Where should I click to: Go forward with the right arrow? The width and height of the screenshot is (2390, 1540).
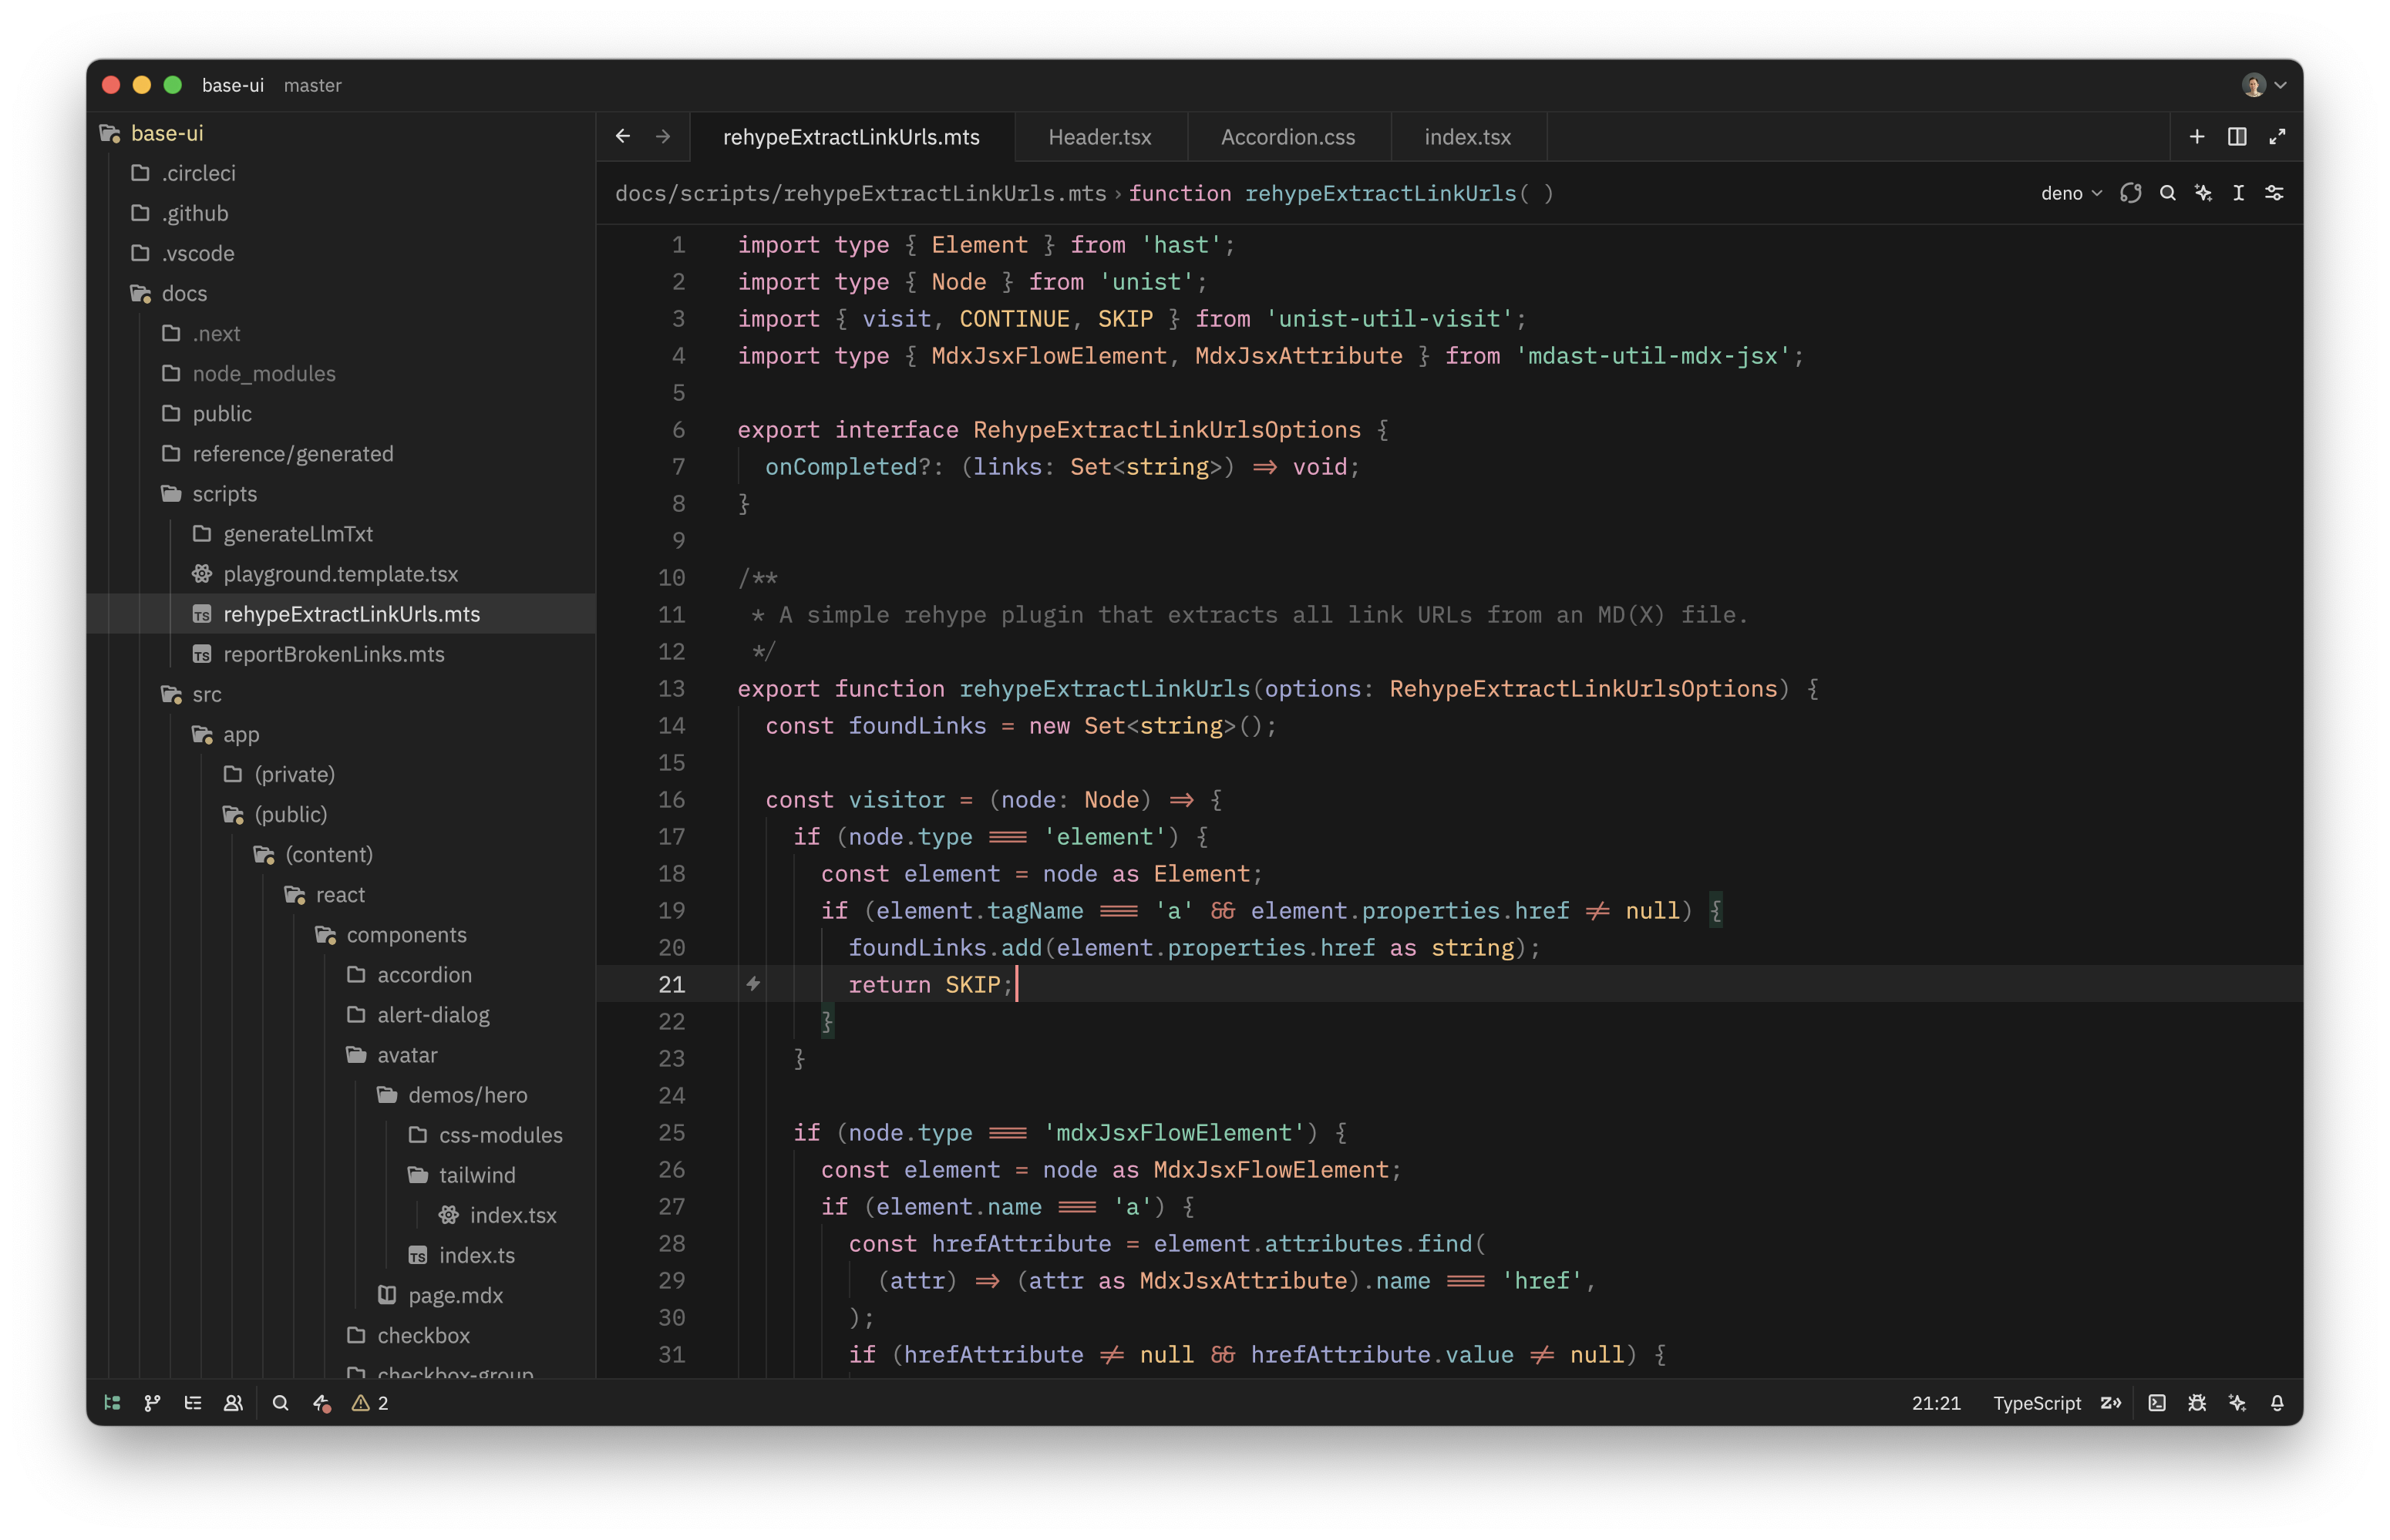coord(663,136)
